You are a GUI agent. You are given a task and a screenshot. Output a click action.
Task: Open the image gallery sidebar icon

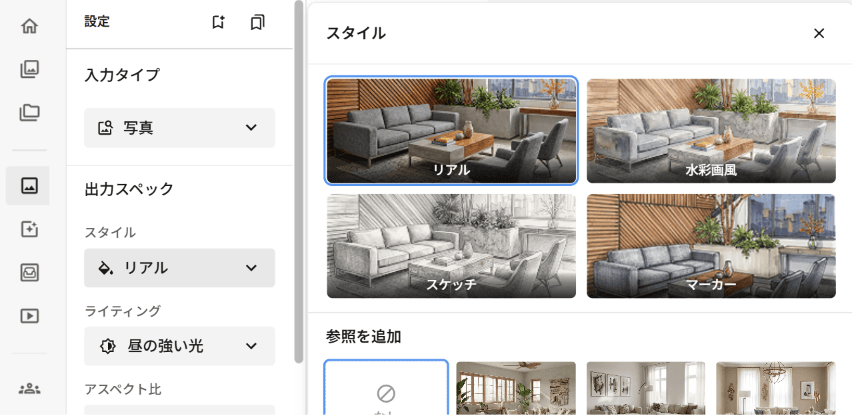coord(29,69)
